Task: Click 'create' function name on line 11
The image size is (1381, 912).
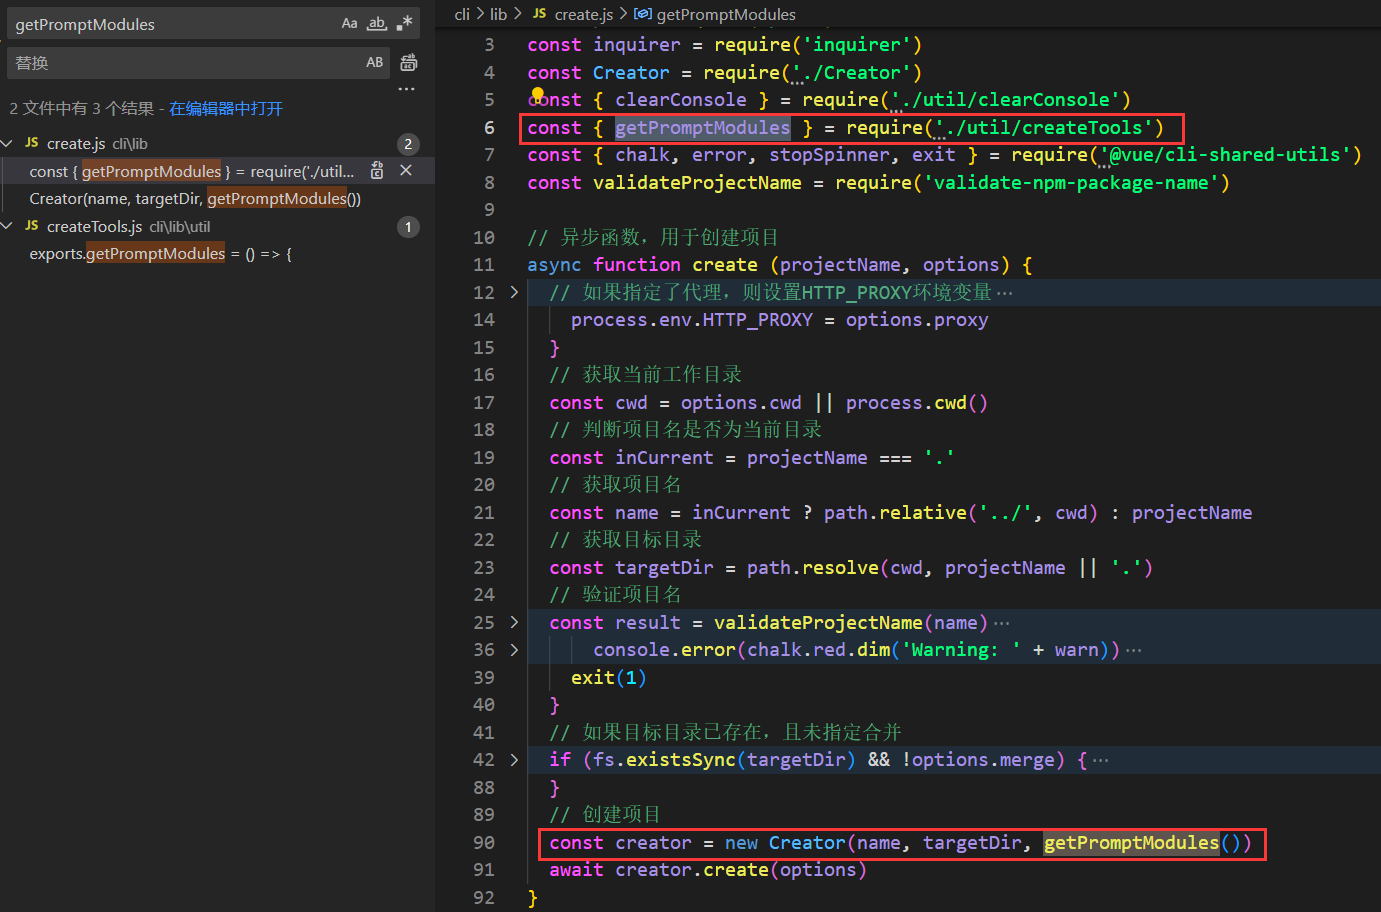Action: 725,265
